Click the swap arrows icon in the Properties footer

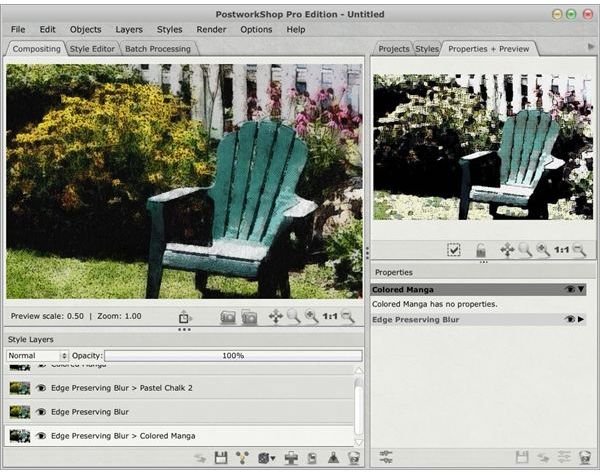543,457
